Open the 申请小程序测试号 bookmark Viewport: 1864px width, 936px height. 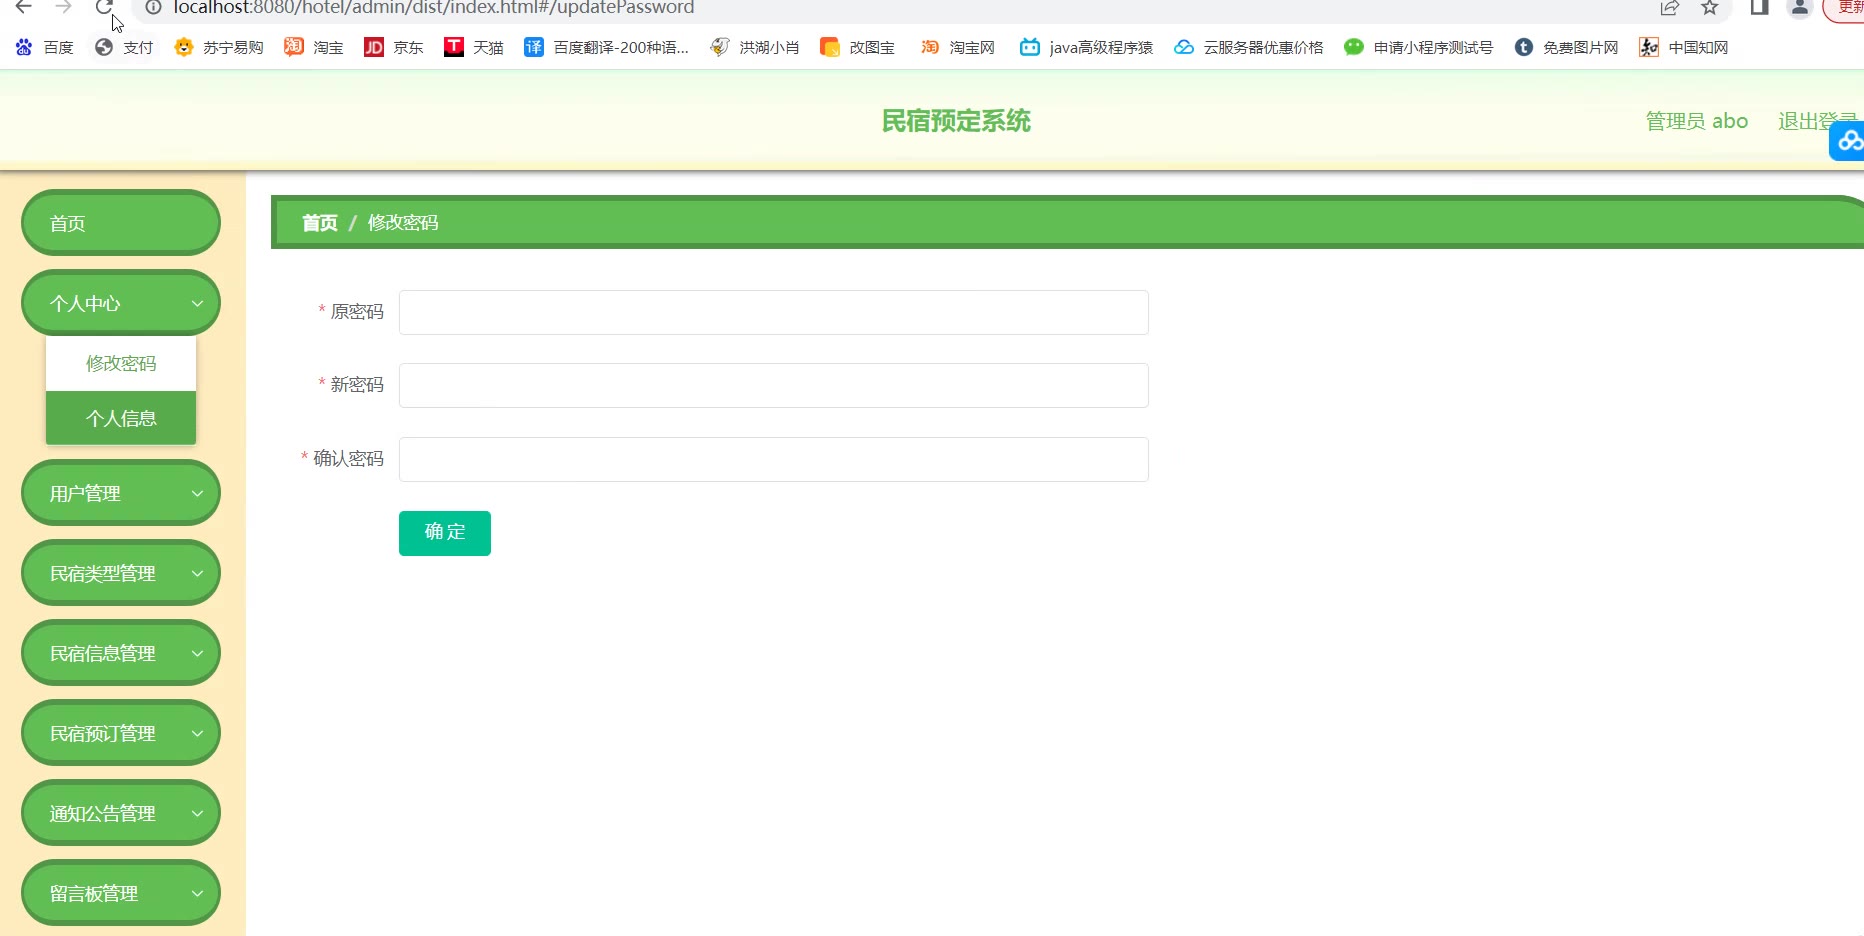pos(1419,47)
